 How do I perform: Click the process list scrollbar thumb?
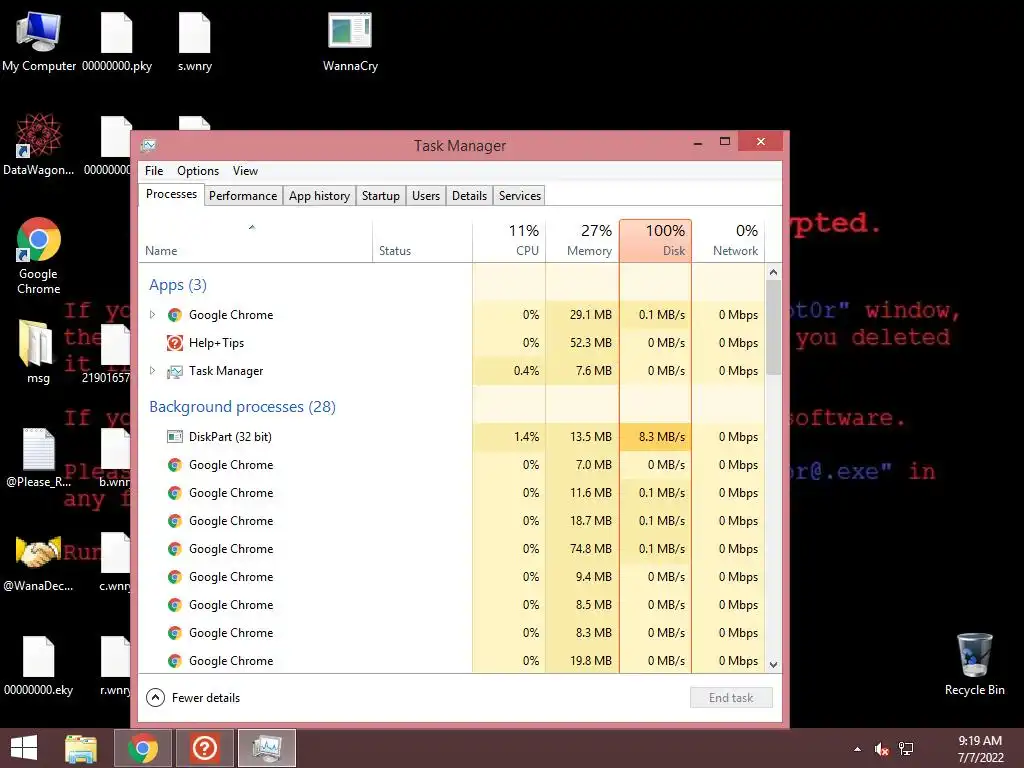773,327
